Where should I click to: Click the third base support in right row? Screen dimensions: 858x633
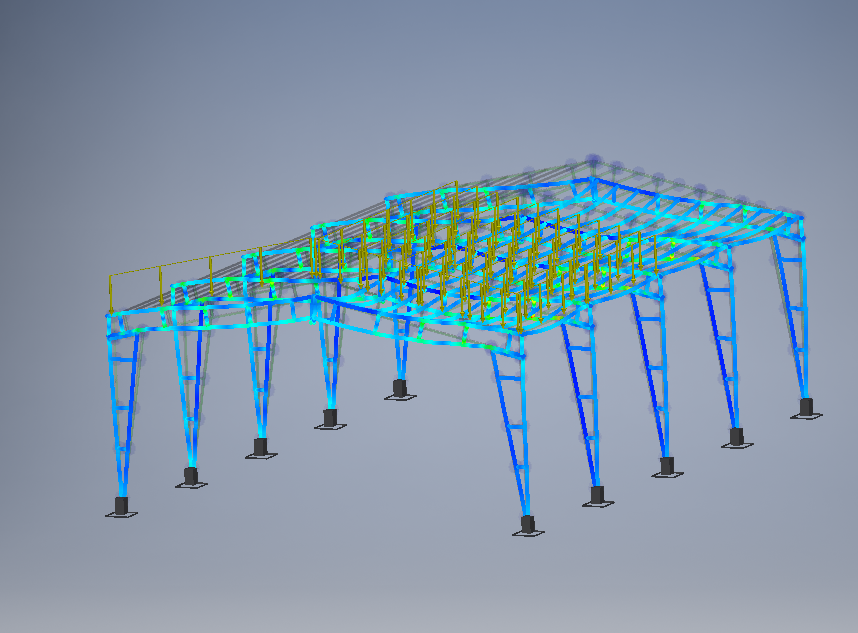coord(667,466)
